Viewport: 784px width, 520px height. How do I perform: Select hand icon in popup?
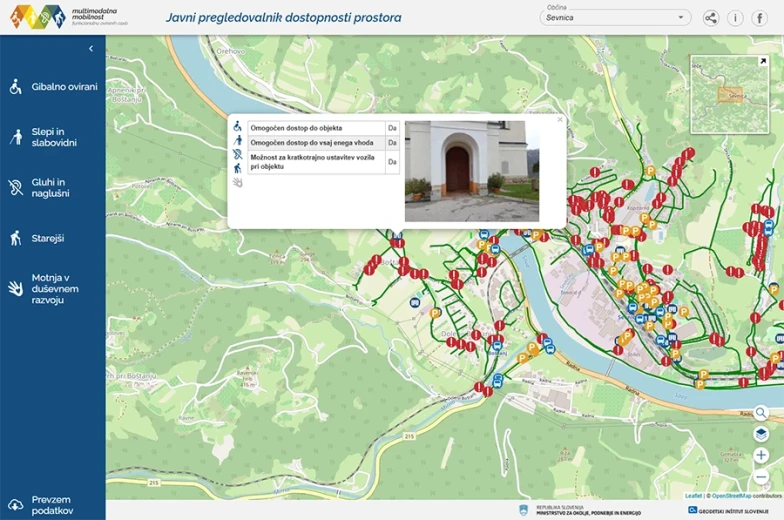click(238, 182)
